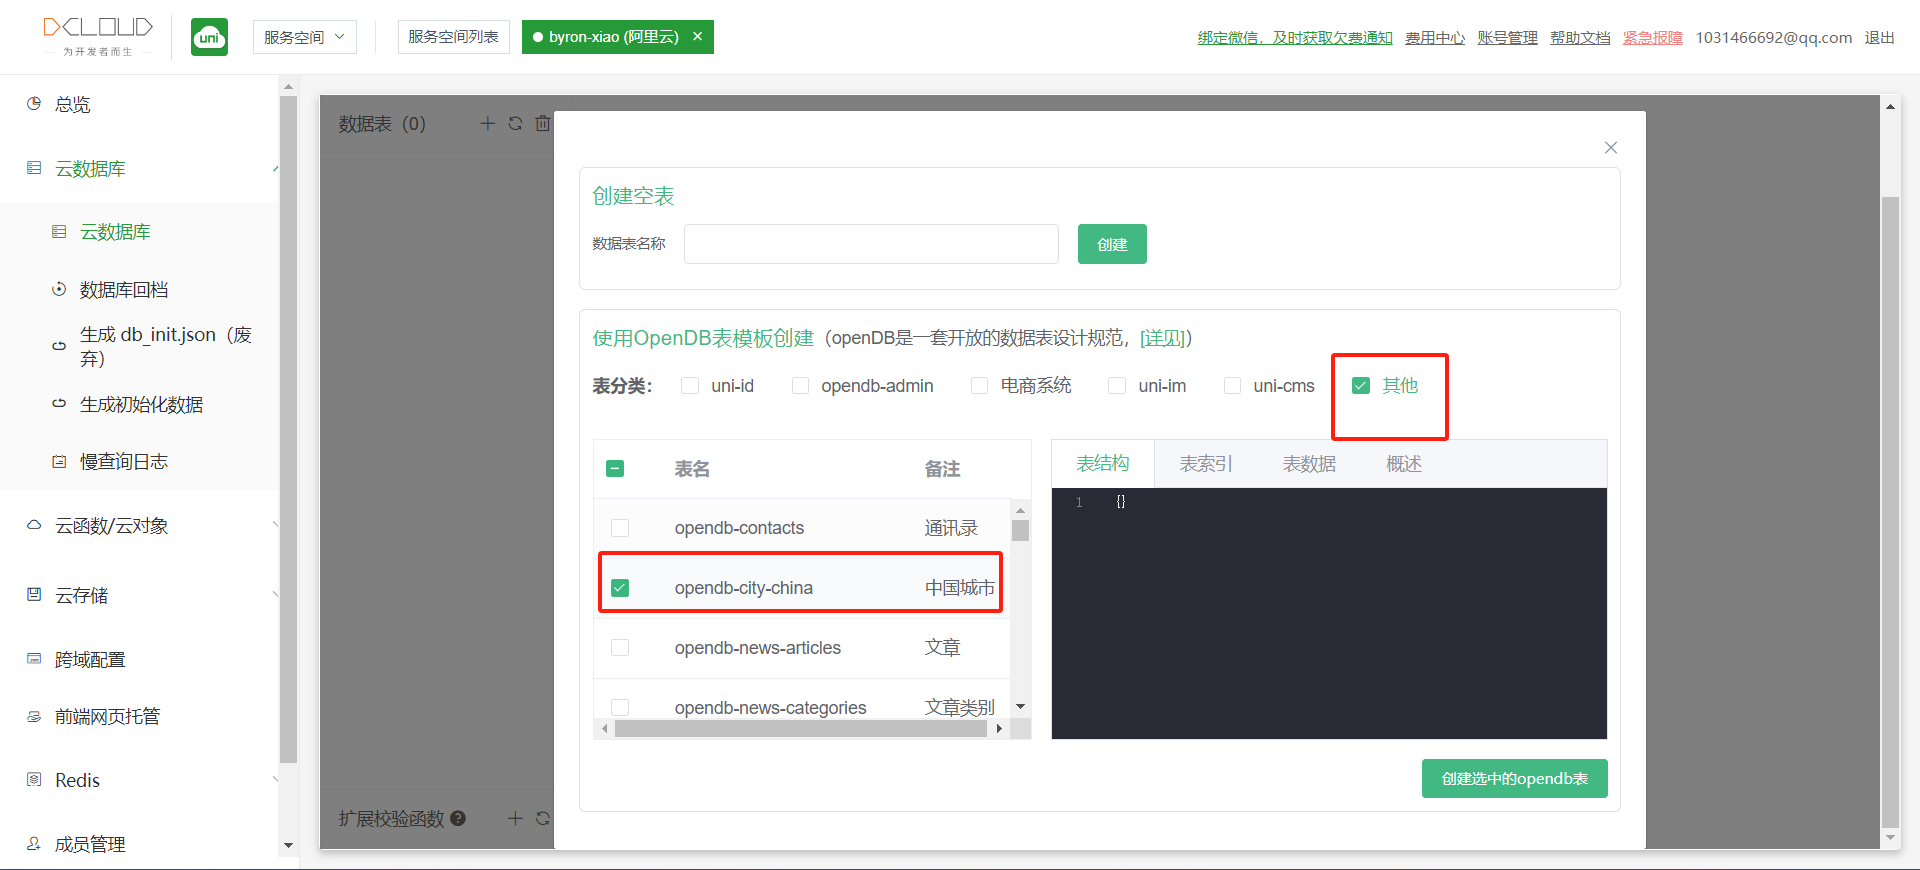Toggle the 电商系统 category checkbox
This screenshot has width=1920, height=870.
click(980, 386)
